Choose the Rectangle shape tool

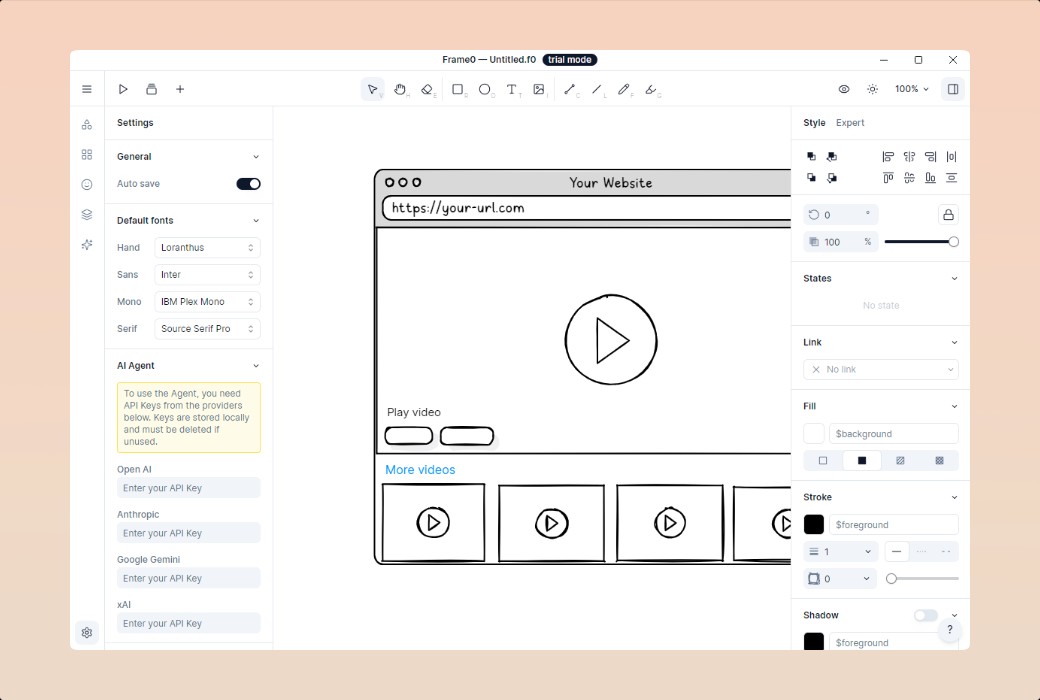coord(457,89)
